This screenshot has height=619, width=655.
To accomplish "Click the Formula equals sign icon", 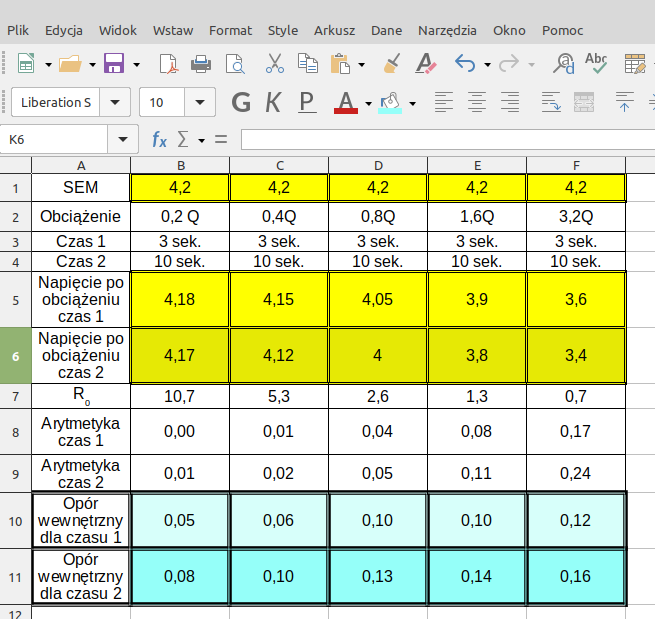I will [x=221, y=139].
